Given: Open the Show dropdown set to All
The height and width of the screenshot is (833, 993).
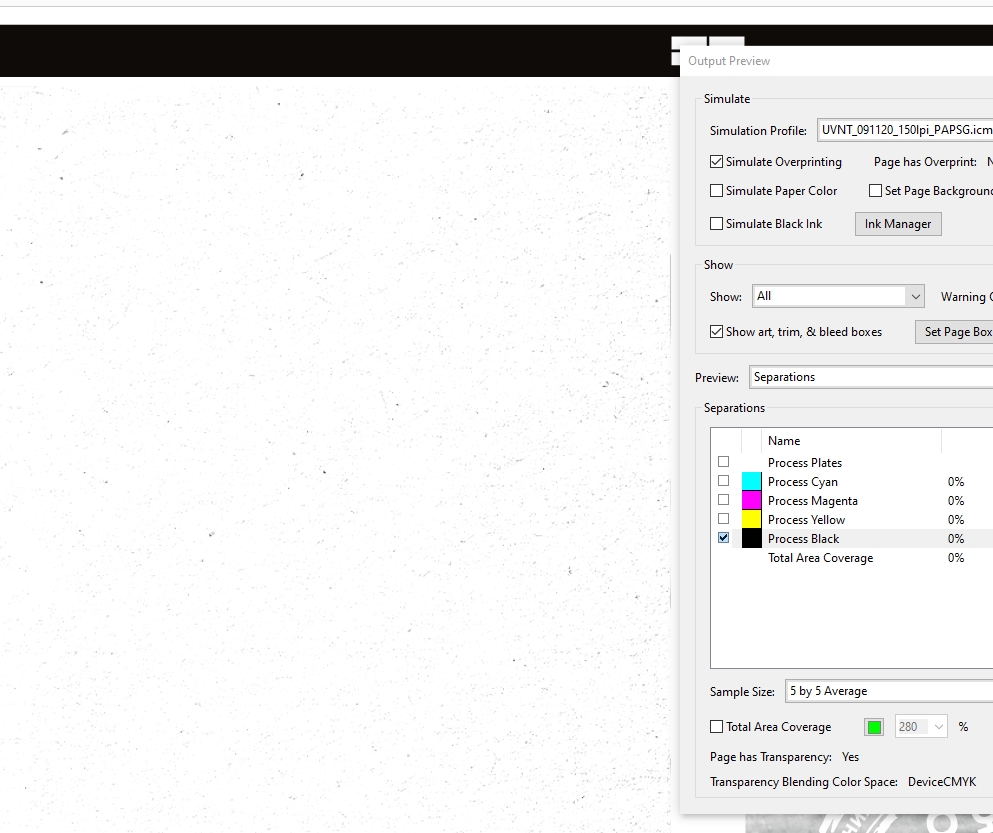Looking at the screenshot, I should pyautogui.click(x=838, y=296).
